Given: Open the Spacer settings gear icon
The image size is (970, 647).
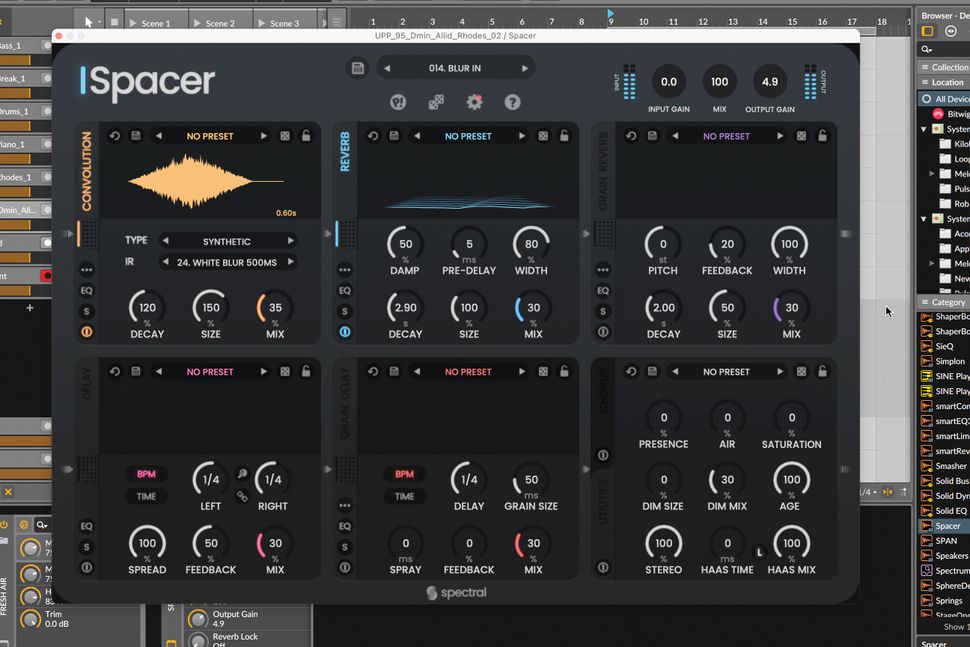Looking at the screenshot, I should point(474,101).
